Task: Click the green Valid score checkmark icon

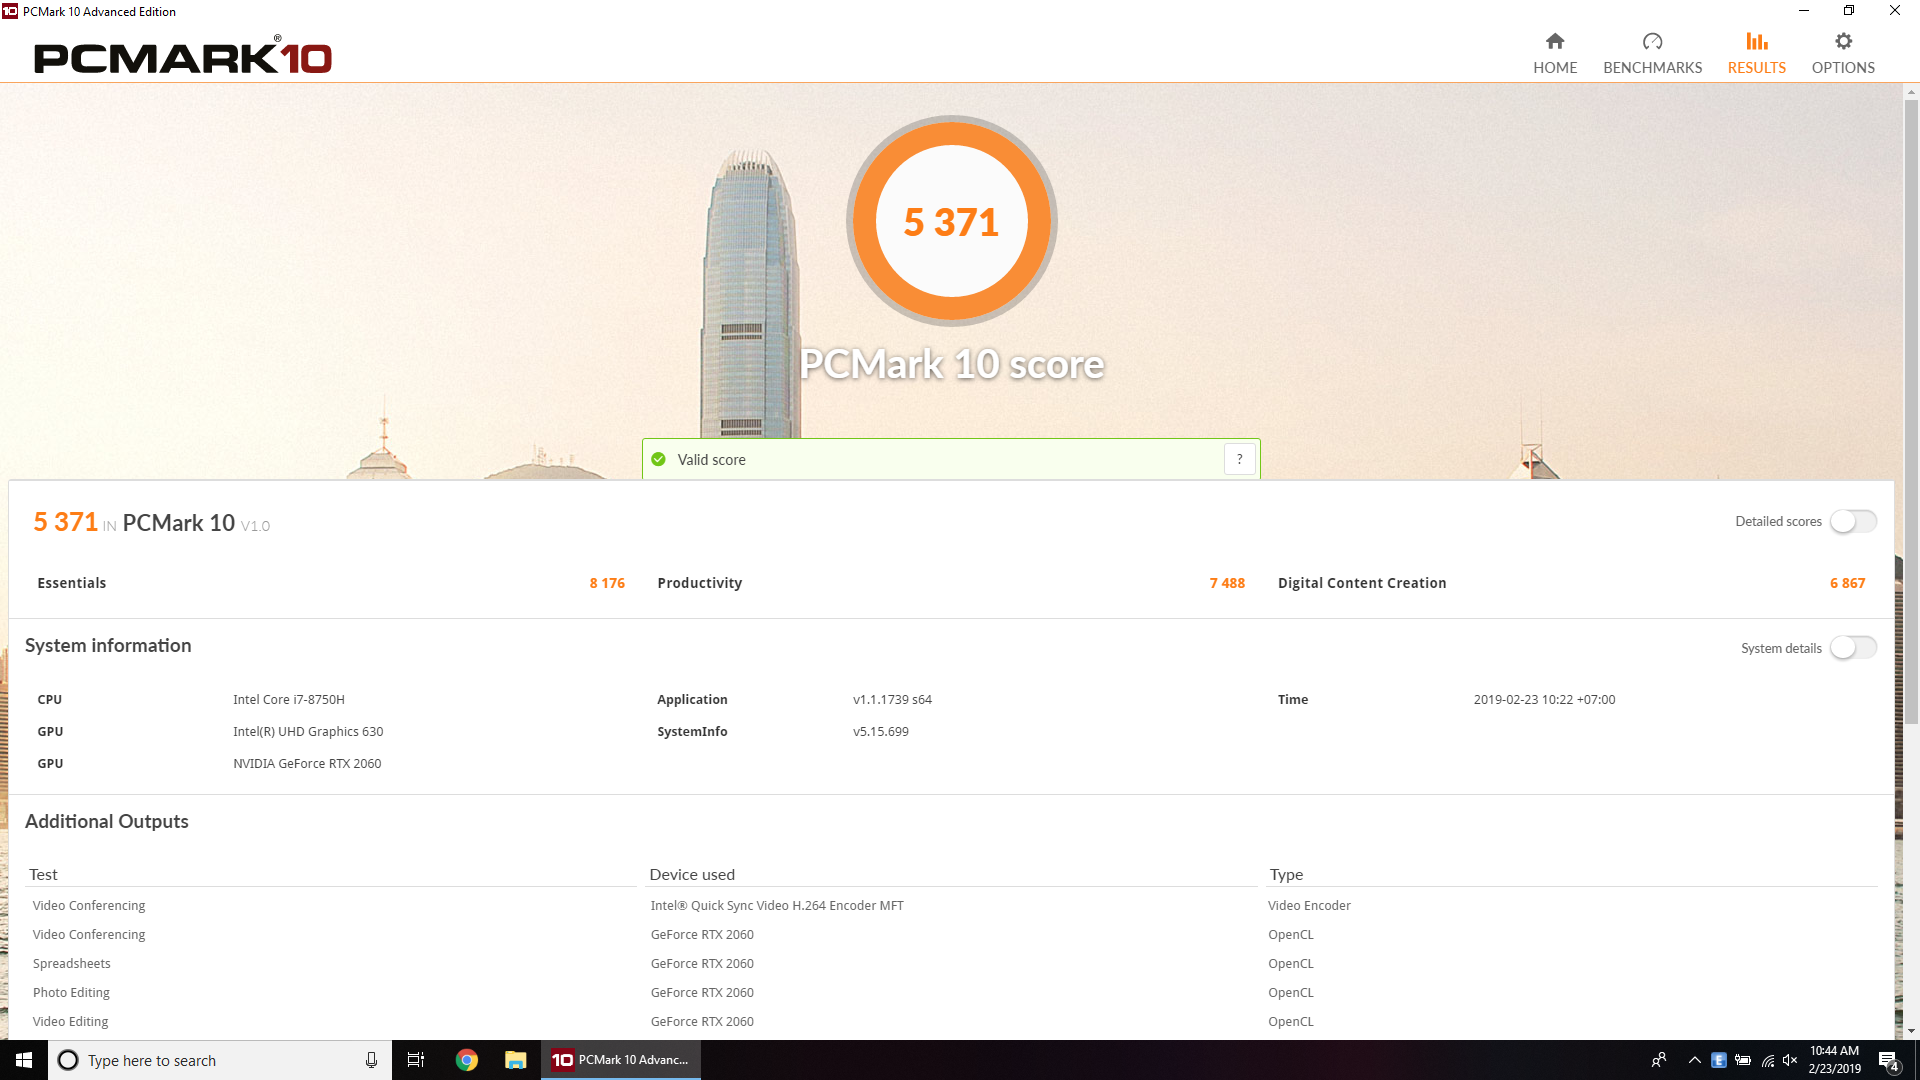Action: 658,459
